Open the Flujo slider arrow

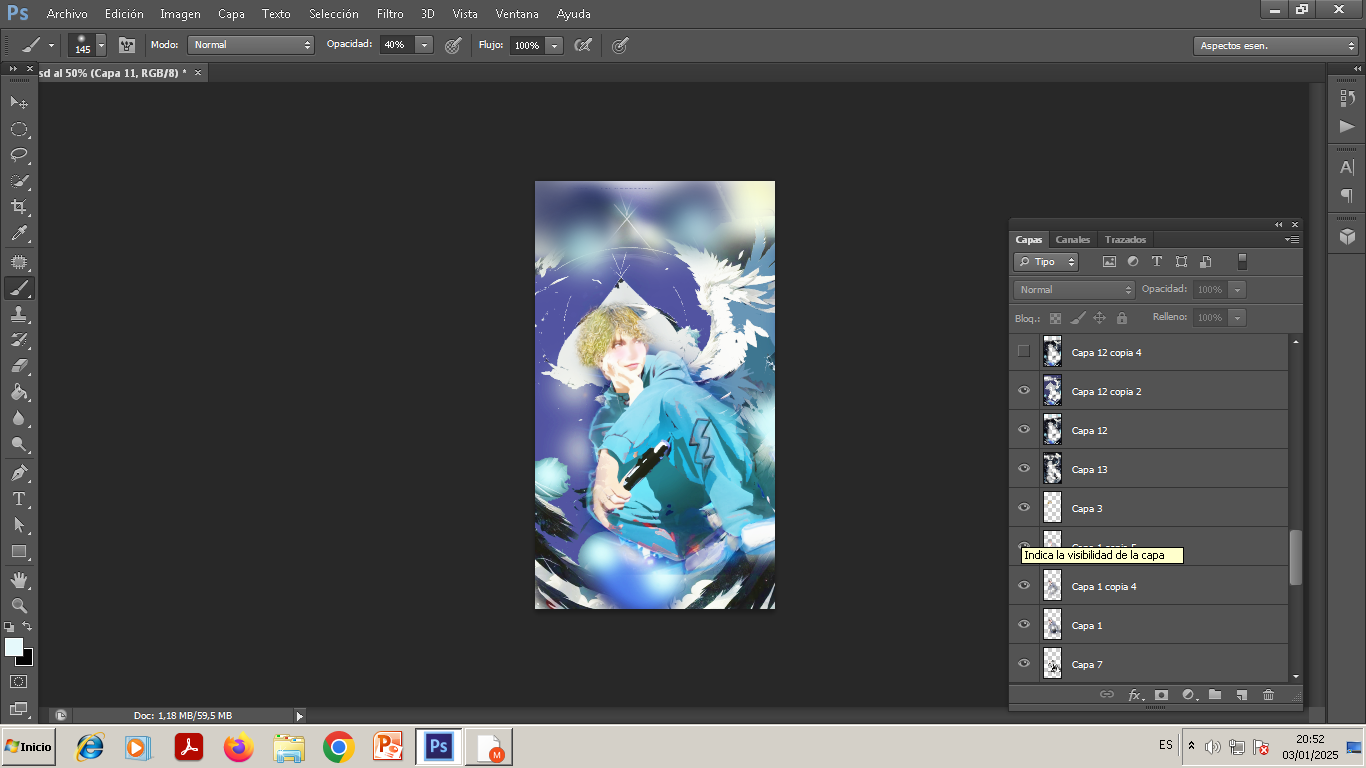tap(554, 45)
